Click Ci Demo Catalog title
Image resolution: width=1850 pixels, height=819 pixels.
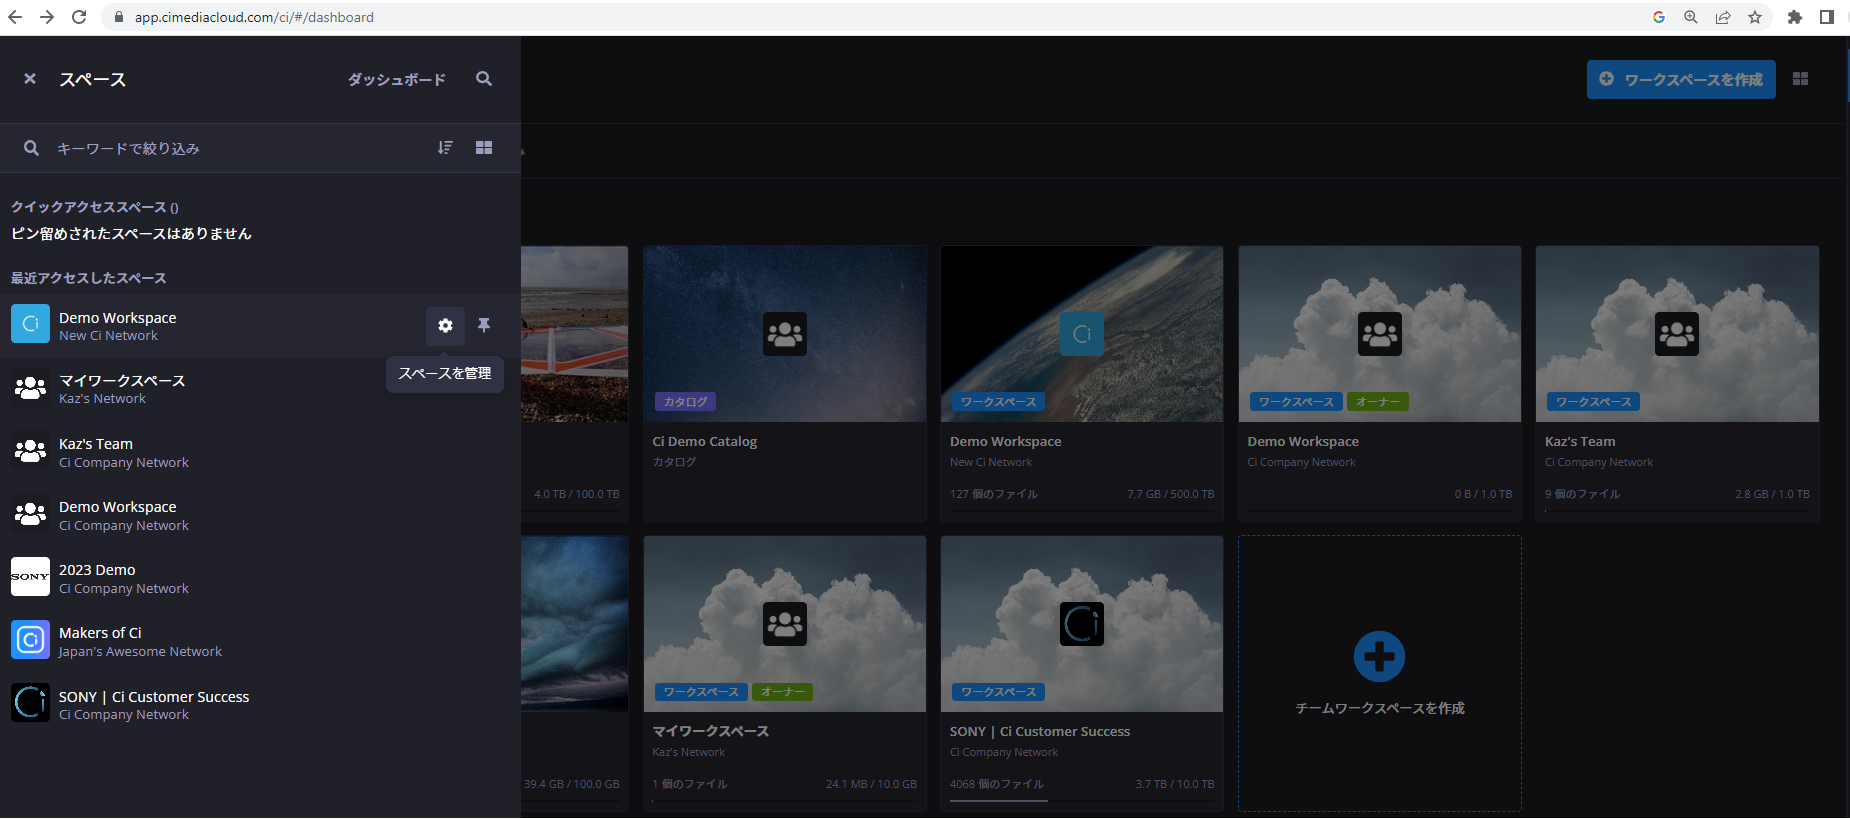point(705,441)
